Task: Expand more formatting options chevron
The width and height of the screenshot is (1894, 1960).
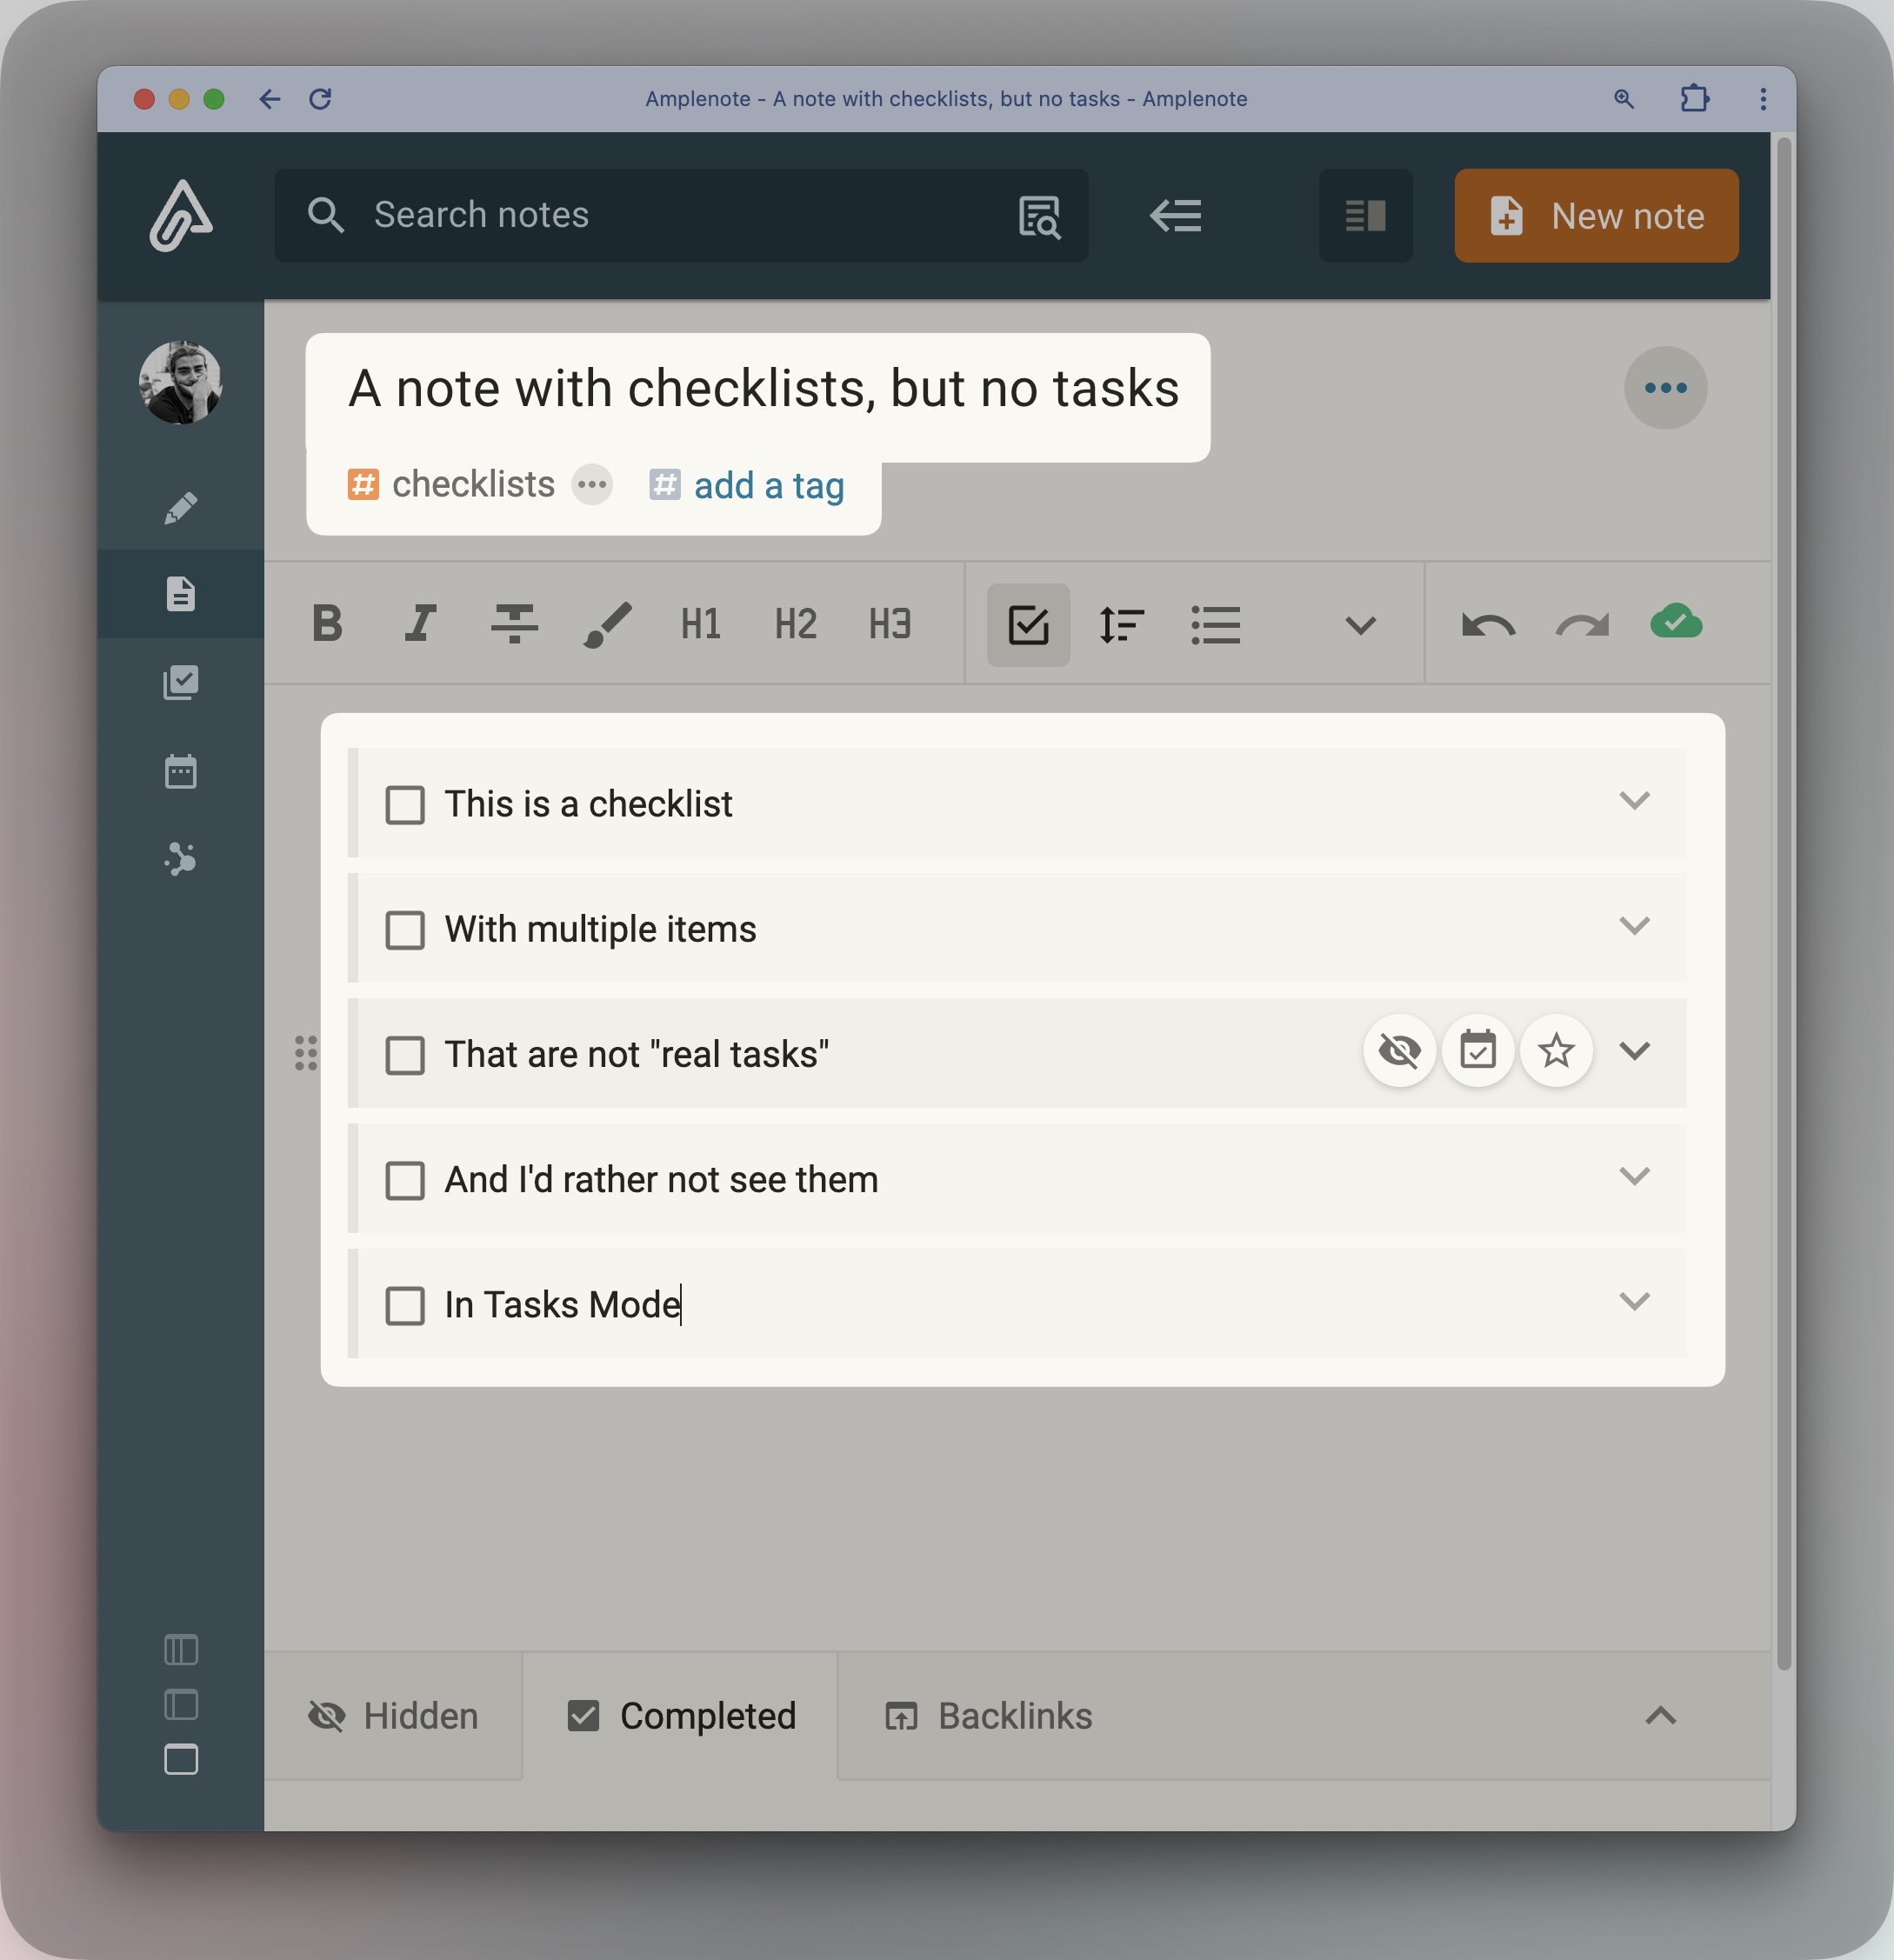Action: click(x=1360, y=626)
